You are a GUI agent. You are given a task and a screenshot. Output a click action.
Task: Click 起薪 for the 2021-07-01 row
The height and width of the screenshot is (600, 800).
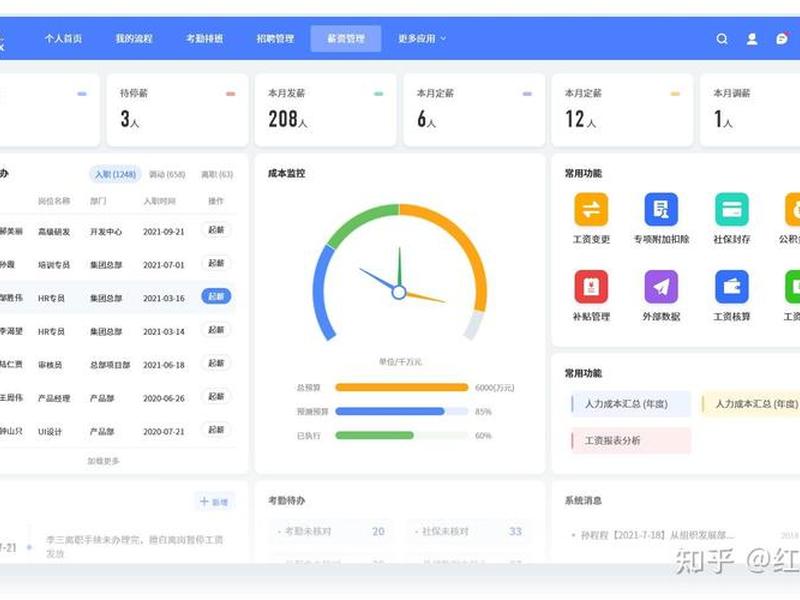pyautogui.click(x=216, y=263)
